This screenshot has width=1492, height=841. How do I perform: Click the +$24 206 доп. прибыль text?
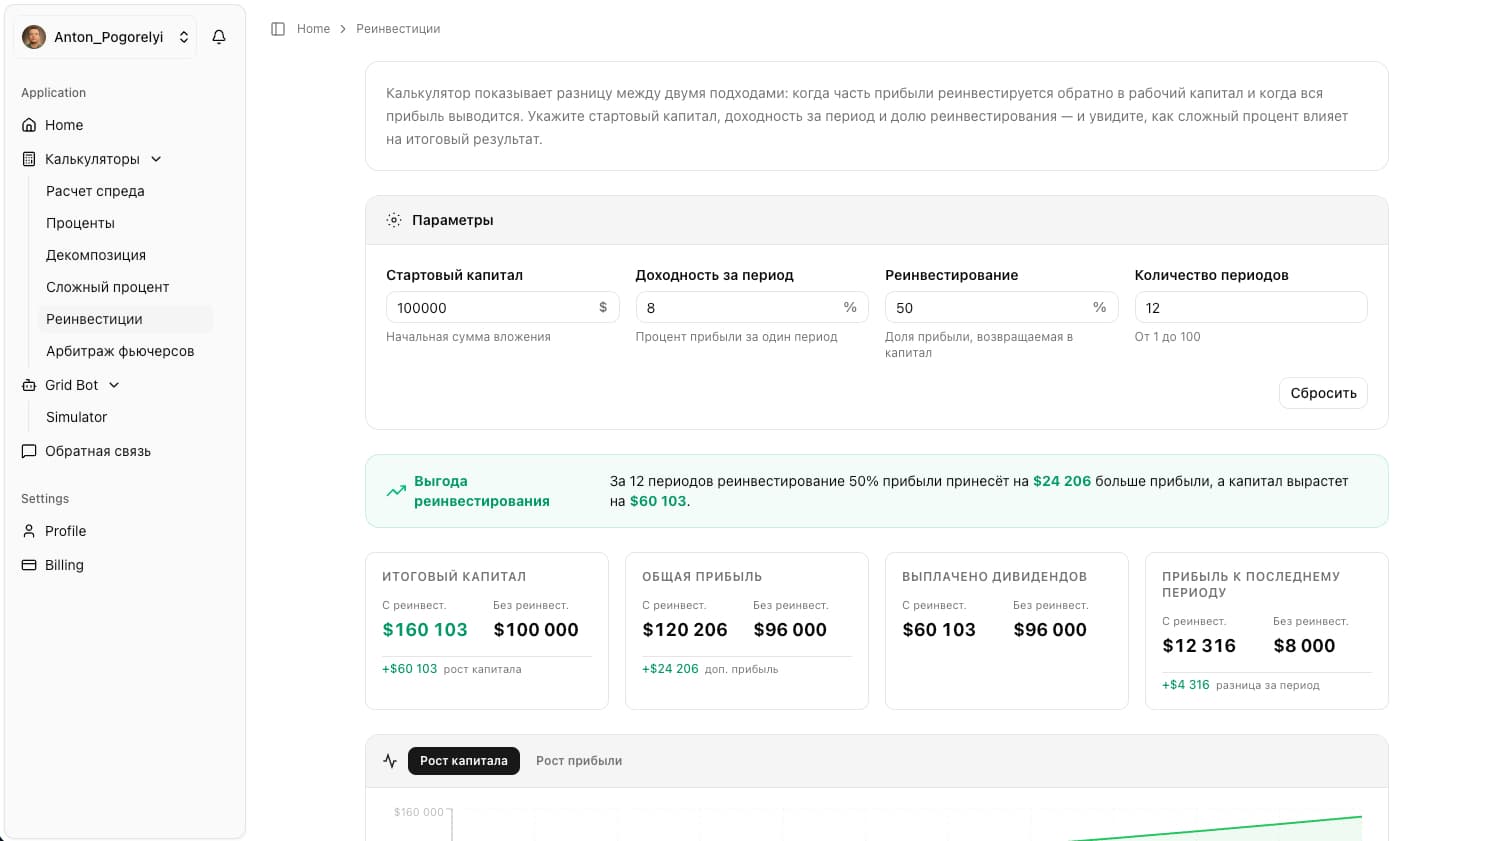click(x=710, y=669)
